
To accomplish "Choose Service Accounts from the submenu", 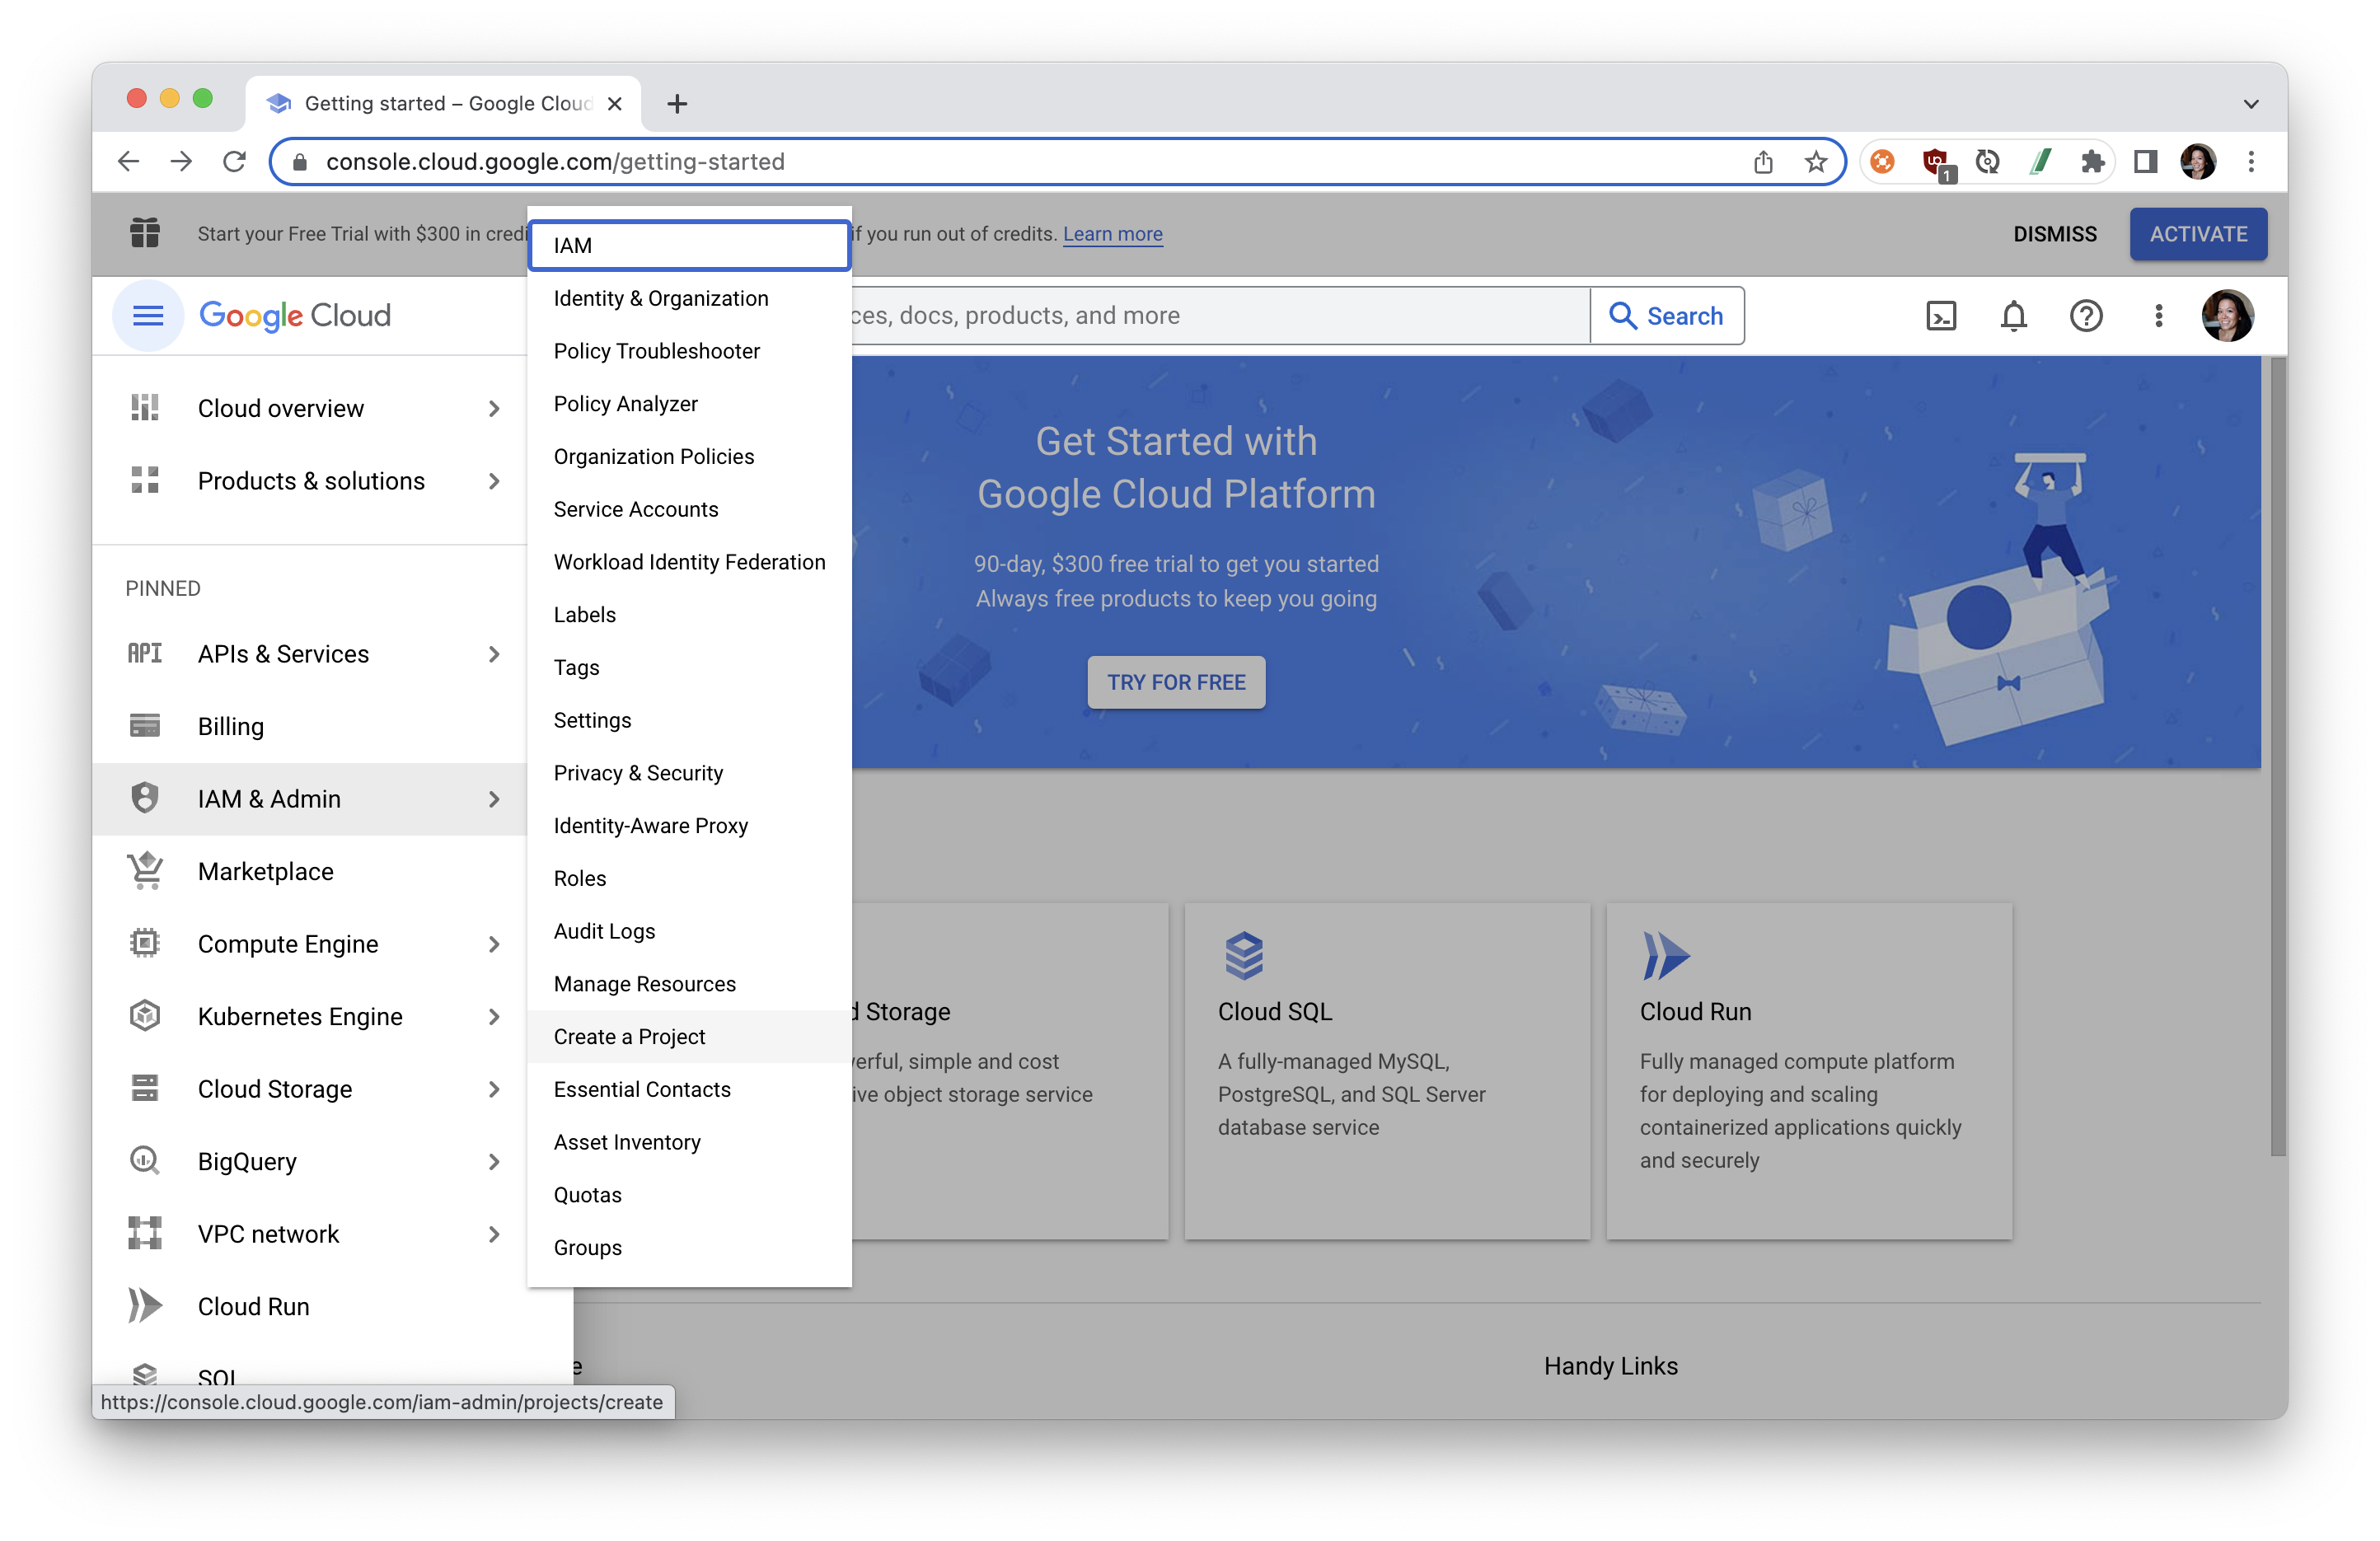I will click(x=689, y=509).
